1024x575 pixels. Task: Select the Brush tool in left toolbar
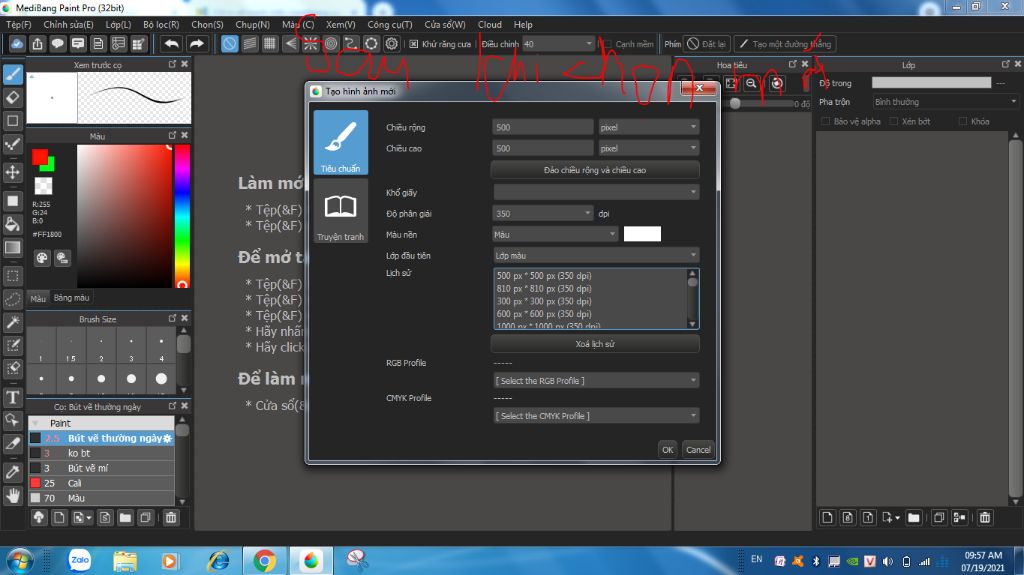point(12,74)
